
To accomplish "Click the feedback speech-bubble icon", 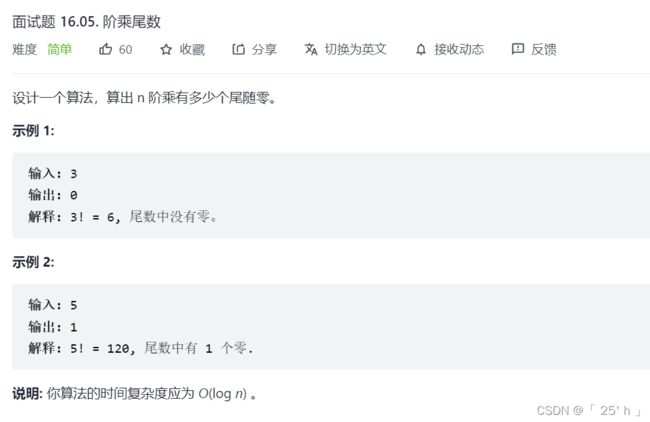I will point(518,49).
